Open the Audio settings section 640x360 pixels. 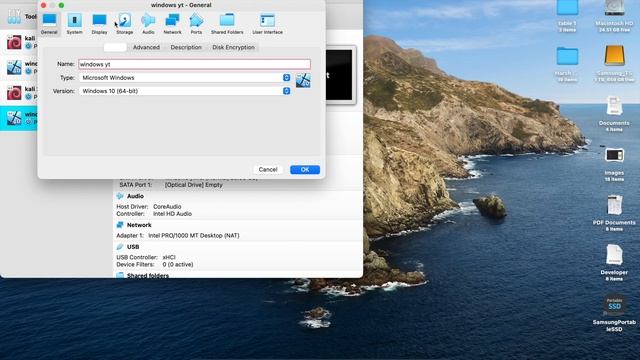148,24
